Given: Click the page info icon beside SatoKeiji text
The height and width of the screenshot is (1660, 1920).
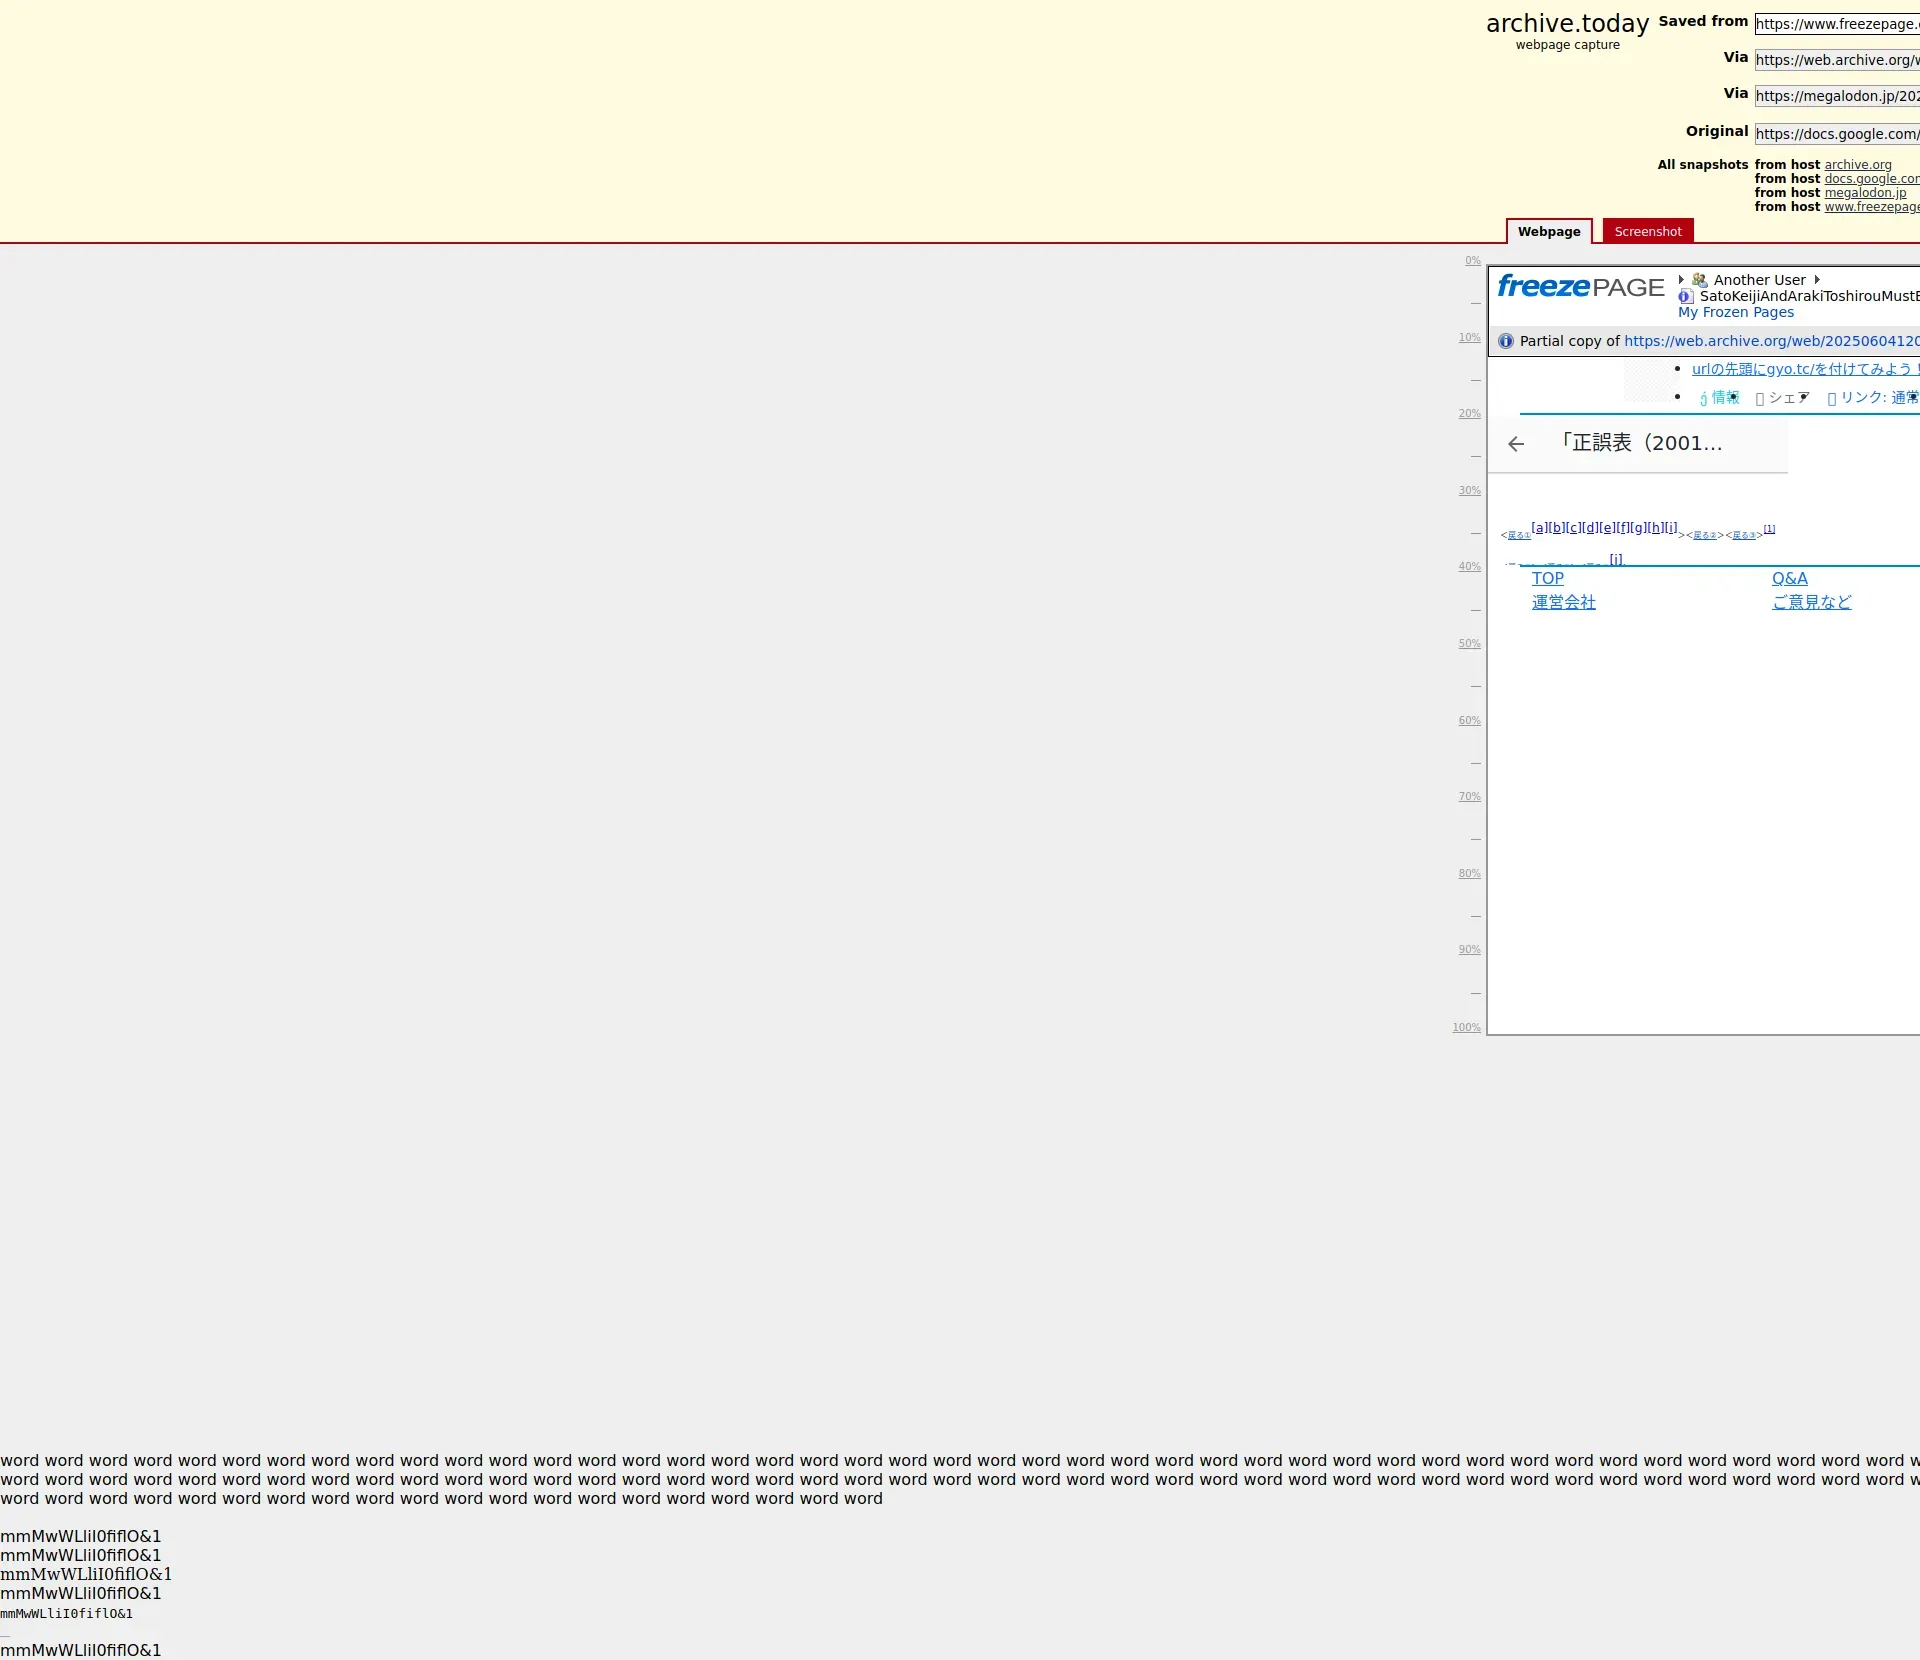Looking at the screenshot, I should [1686, 296].
